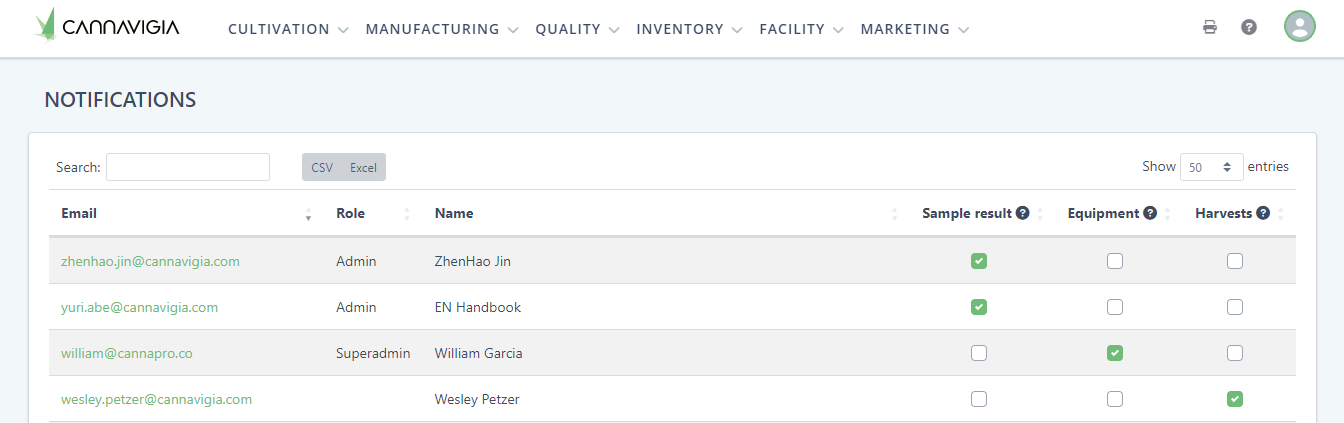Sort table by Name column arrows

(894, 213)
